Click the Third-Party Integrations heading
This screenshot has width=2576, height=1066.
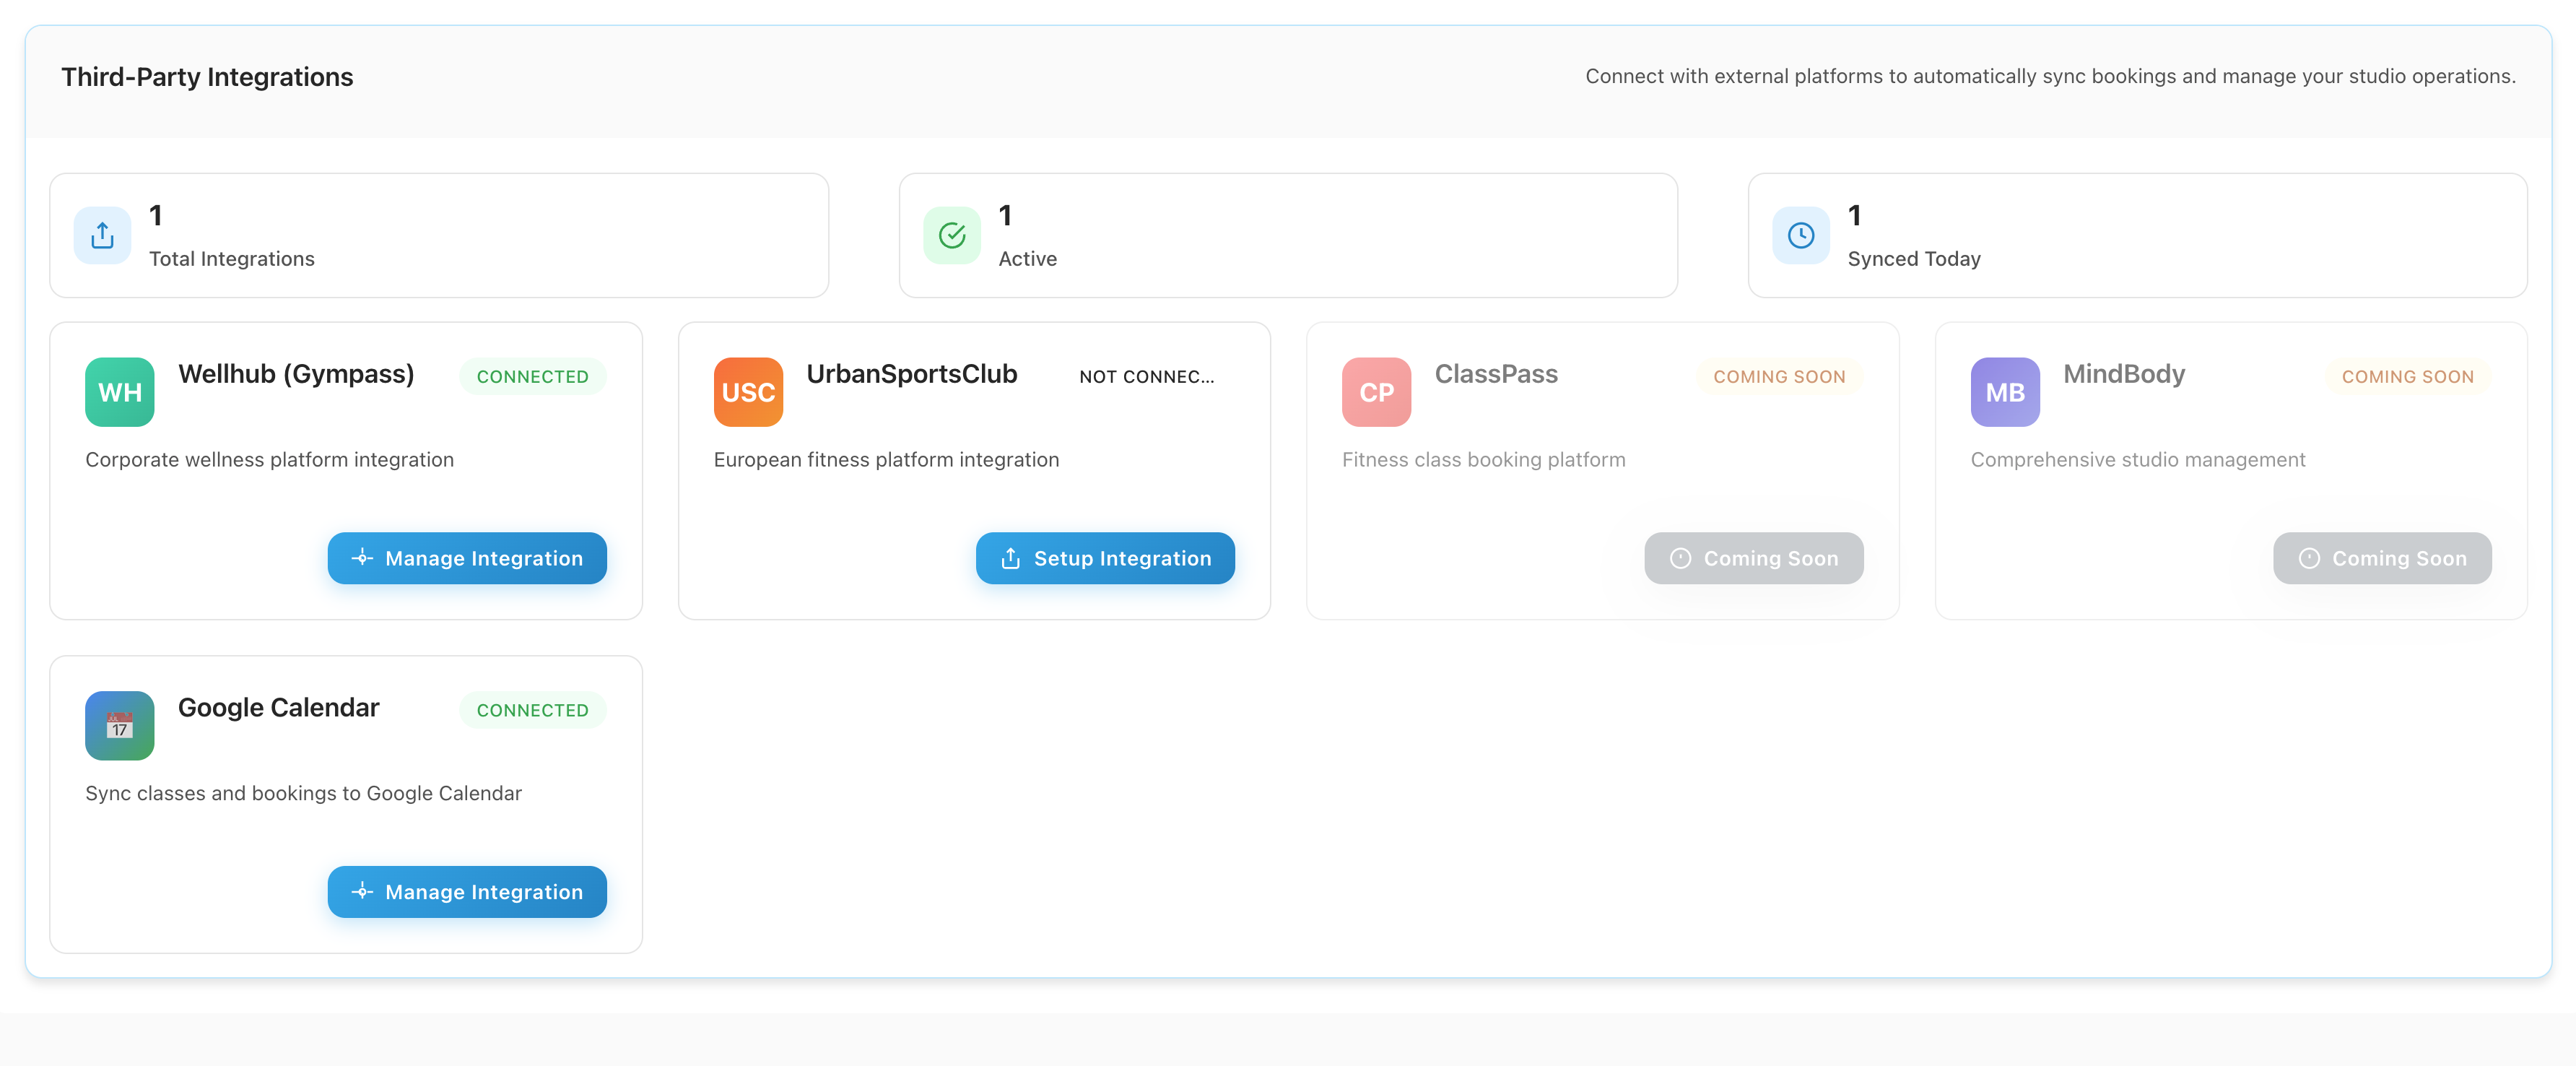[206, 76]
